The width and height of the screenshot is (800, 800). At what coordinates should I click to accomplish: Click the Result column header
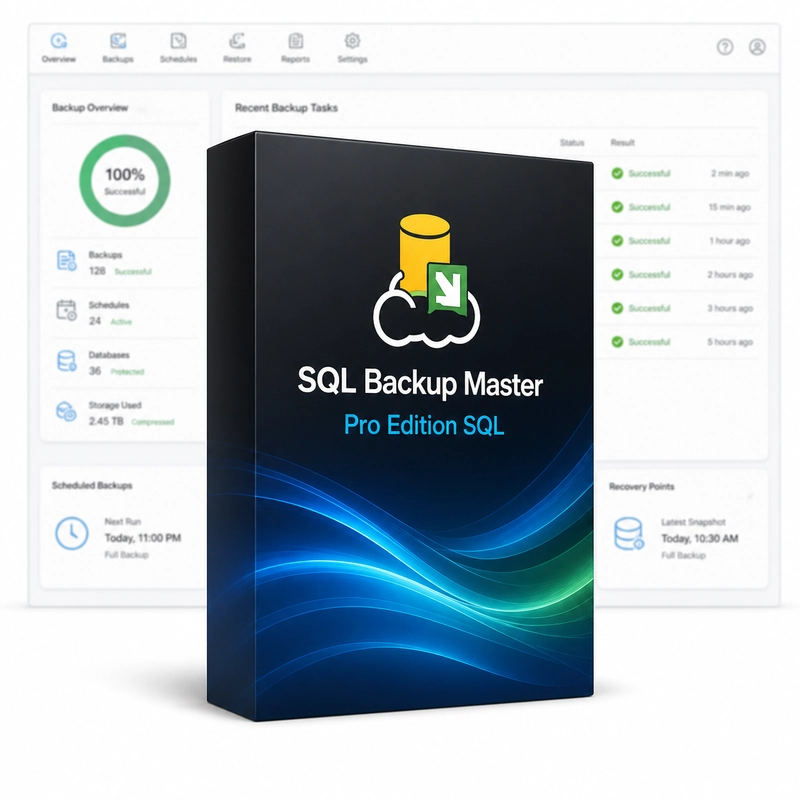[x=622, y=142]
